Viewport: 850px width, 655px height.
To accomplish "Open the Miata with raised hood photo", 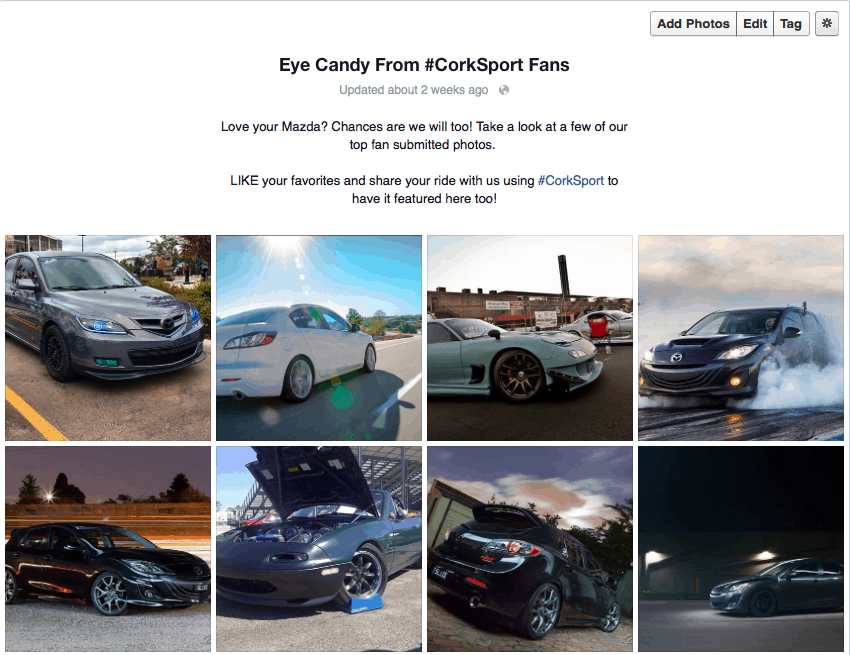I will 319,549.
